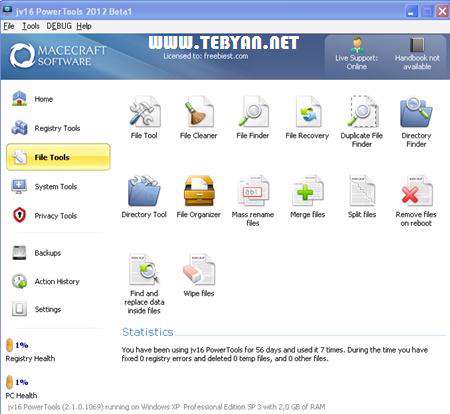Open the File menu
Screen dimensions: 450x414
9,26
